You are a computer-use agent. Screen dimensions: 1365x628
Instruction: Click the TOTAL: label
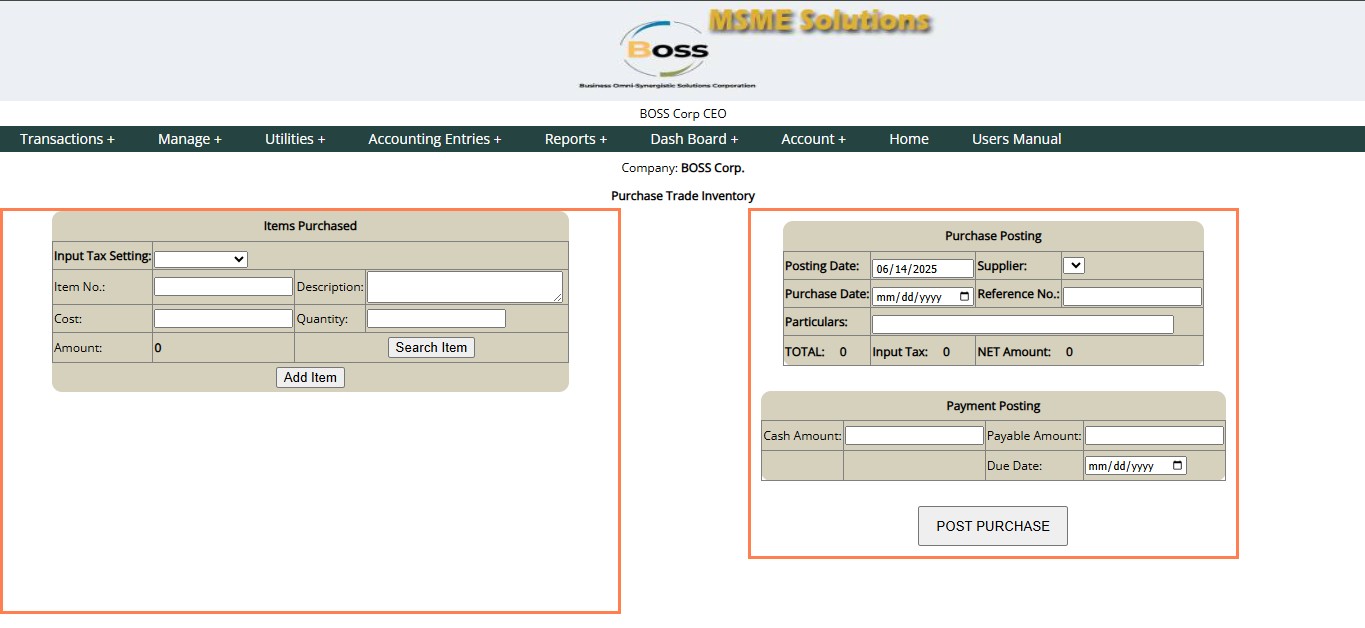[805, 352]
